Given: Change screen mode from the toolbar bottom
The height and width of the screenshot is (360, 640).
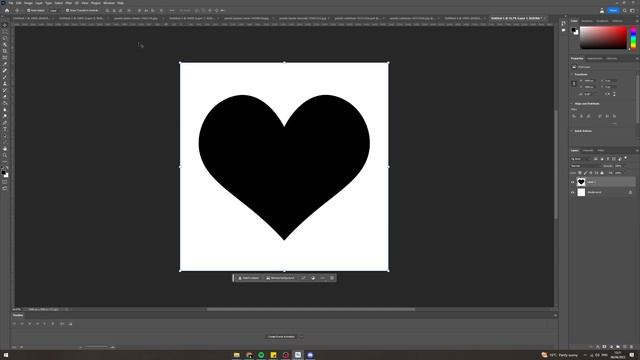Looking at the screenshot, I should pos(5,189).
